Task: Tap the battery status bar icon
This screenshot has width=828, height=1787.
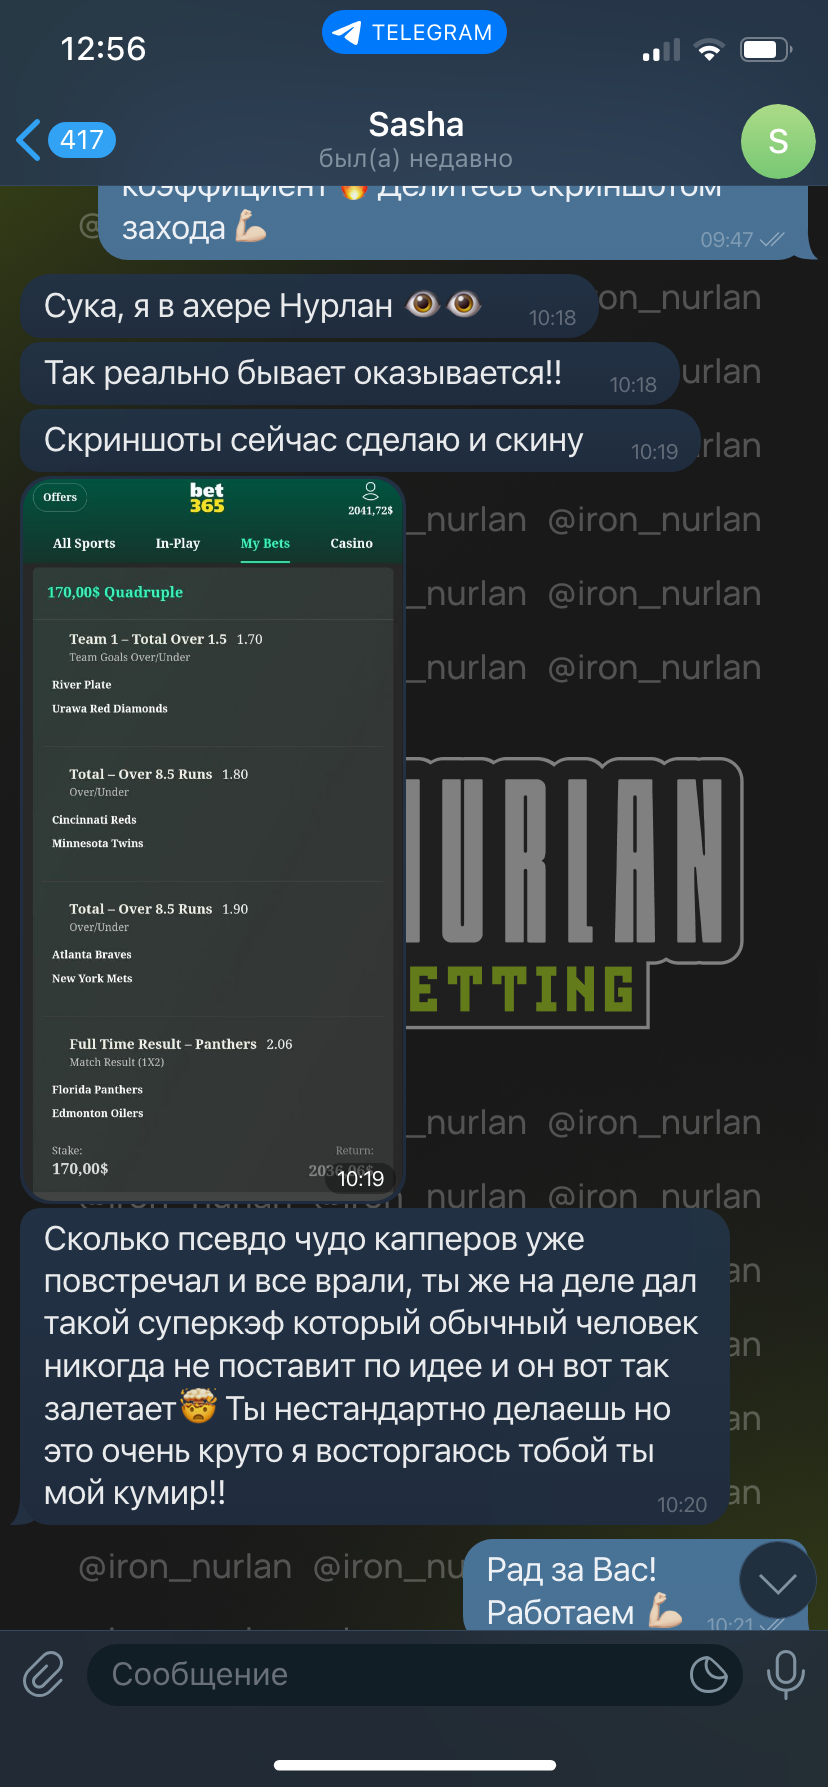Action: point(766,50)
